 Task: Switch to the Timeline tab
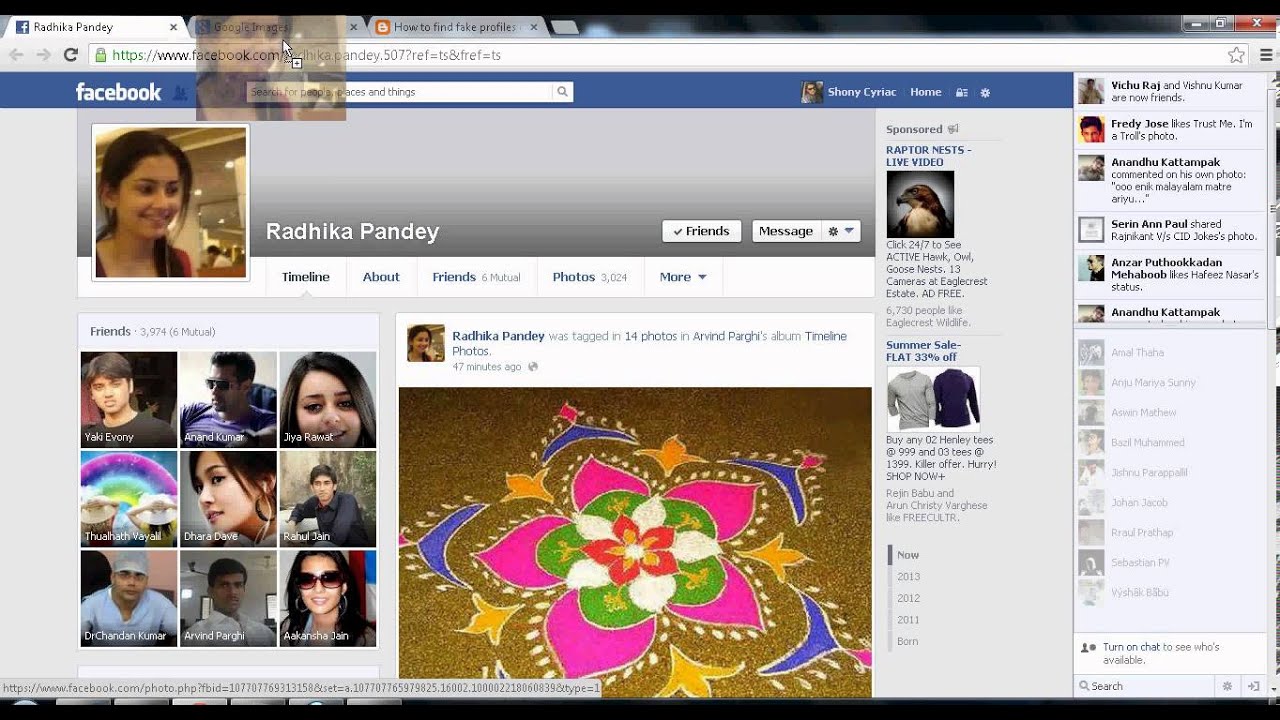coord(305,277)
